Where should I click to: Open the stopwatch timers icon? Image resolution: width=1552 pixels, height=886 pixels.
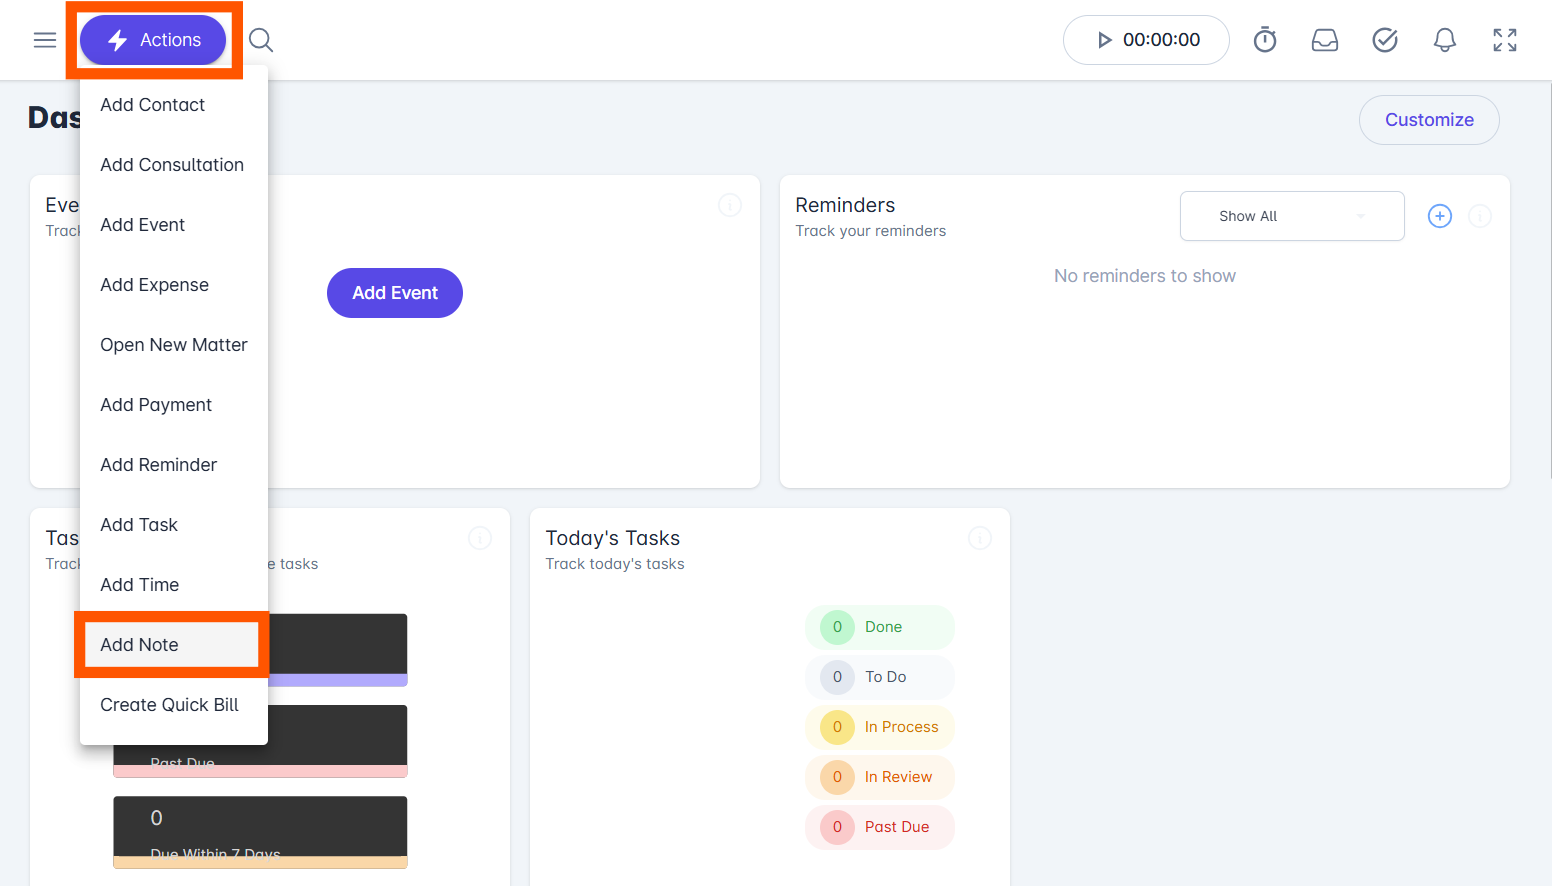[1265, 40]
